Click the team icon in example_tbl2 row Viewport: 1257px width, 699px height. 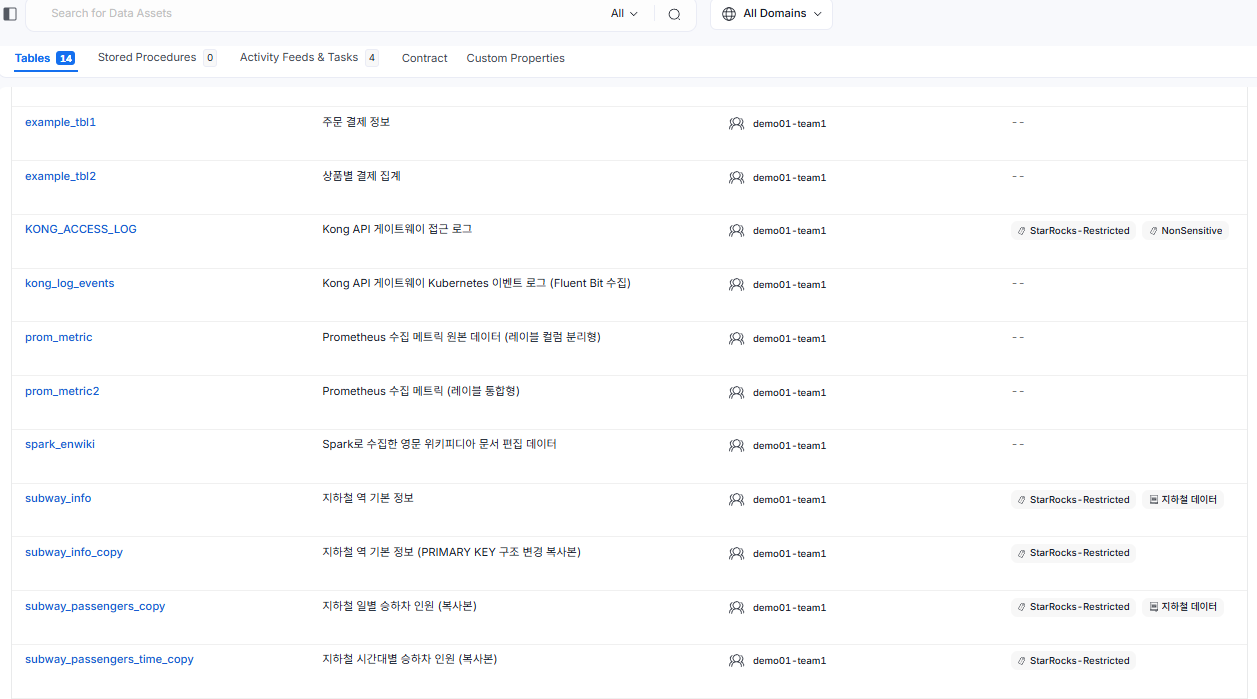pos(736,178)
